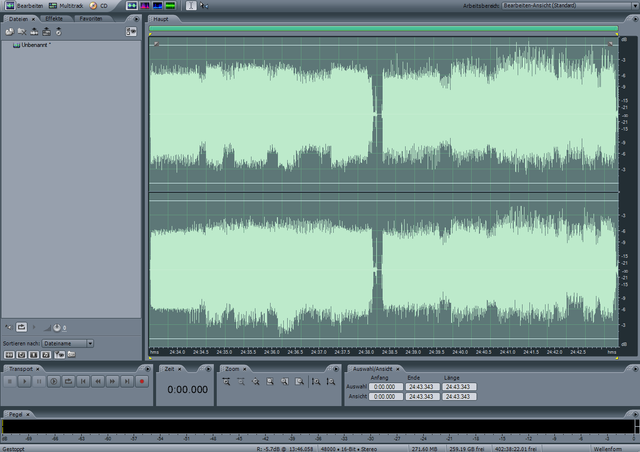Image resolution: width=640 pixels, height=452 pixels.
Task: Click the Ansicht Ende time field
Action: 422,396
